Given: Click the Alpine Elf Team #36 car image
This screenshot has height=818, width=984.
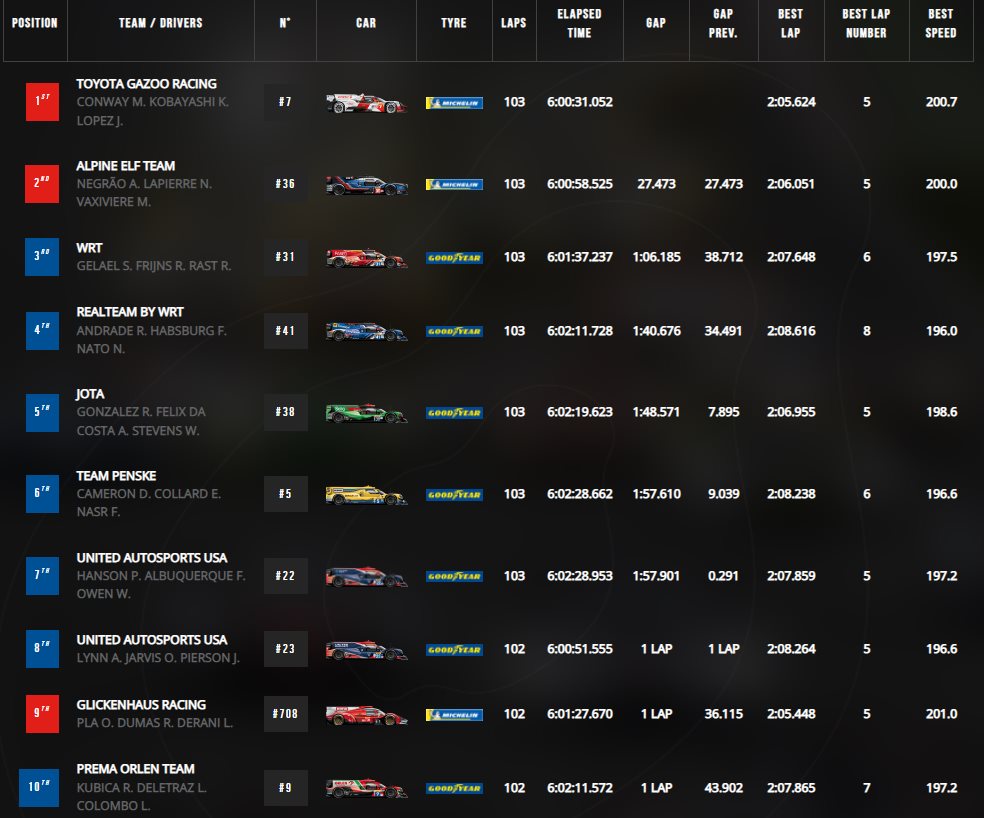Looking at the screenshot, I should coord(366,185).
